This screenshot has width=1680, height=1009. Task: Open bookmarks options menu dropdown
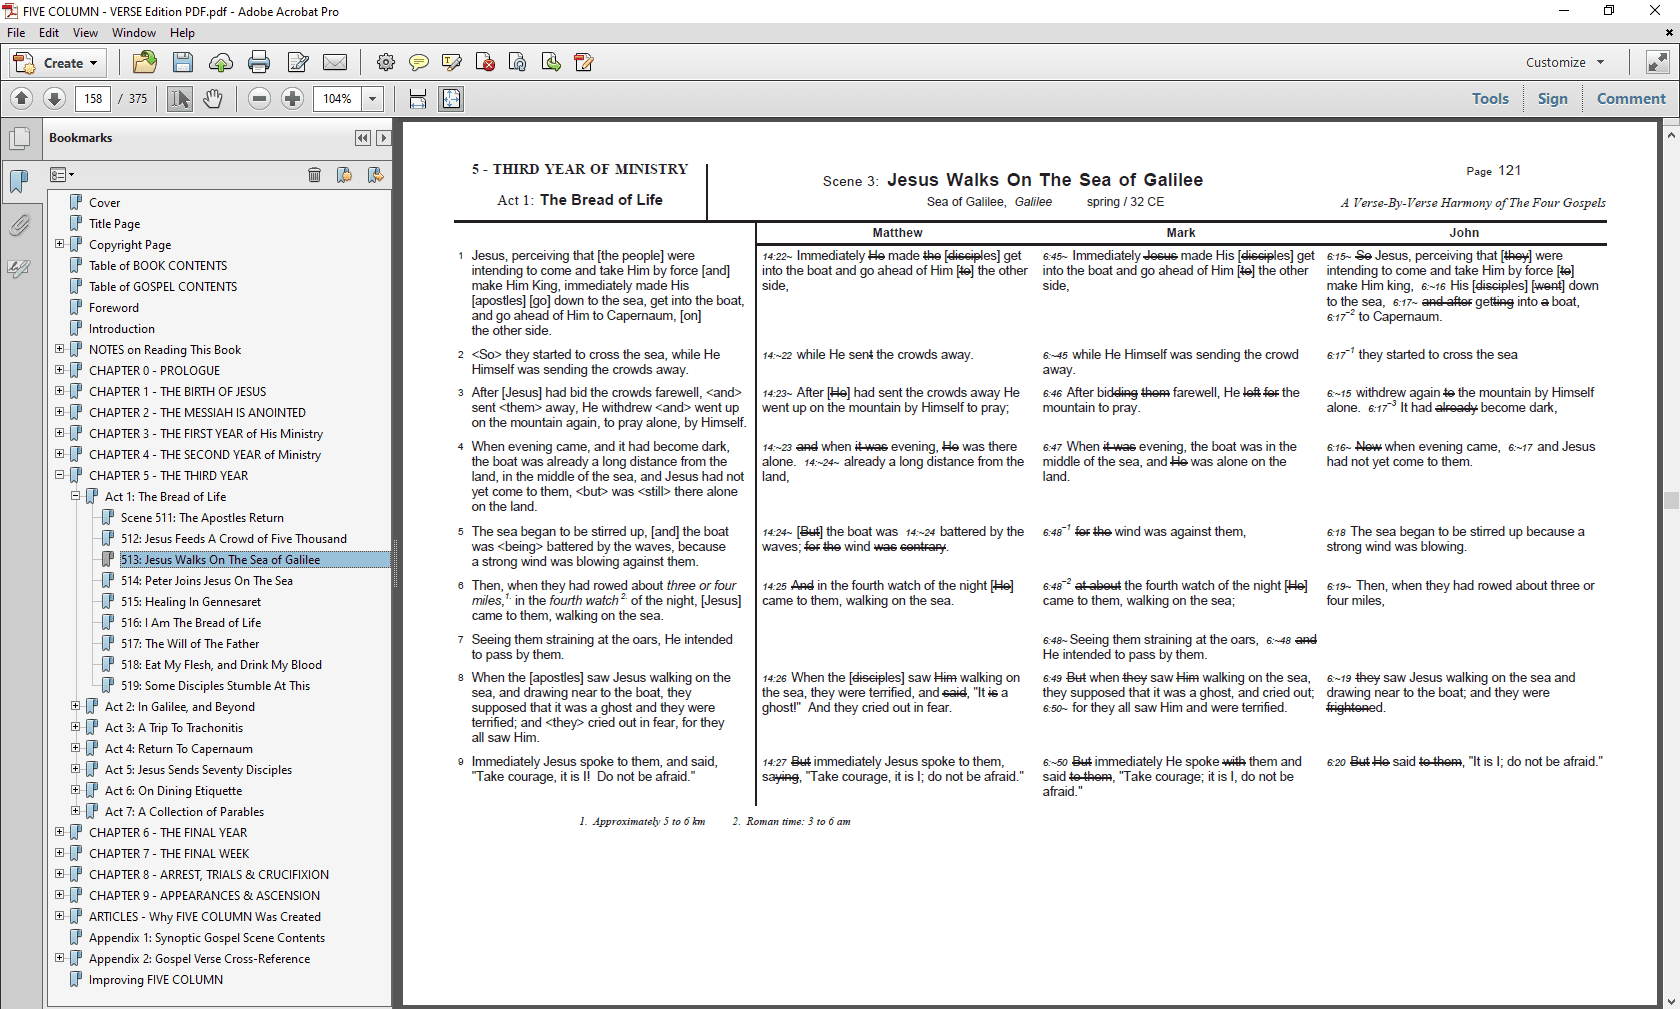point(62,175)
